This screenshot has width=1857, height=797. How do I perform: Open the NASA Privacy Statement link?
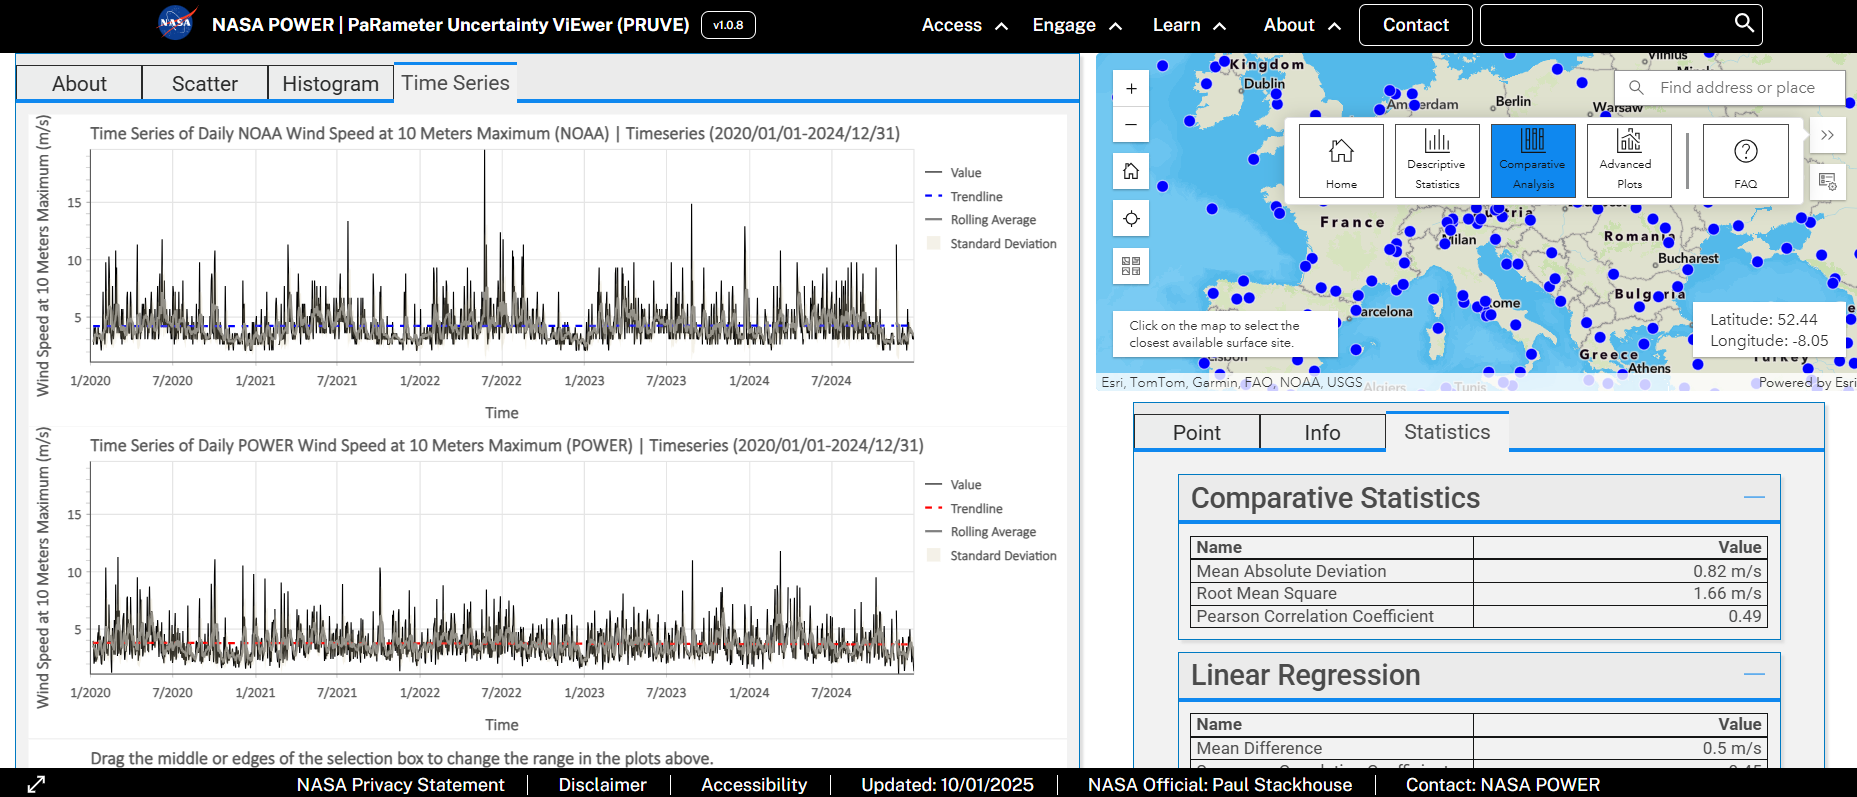coord(400,785)
